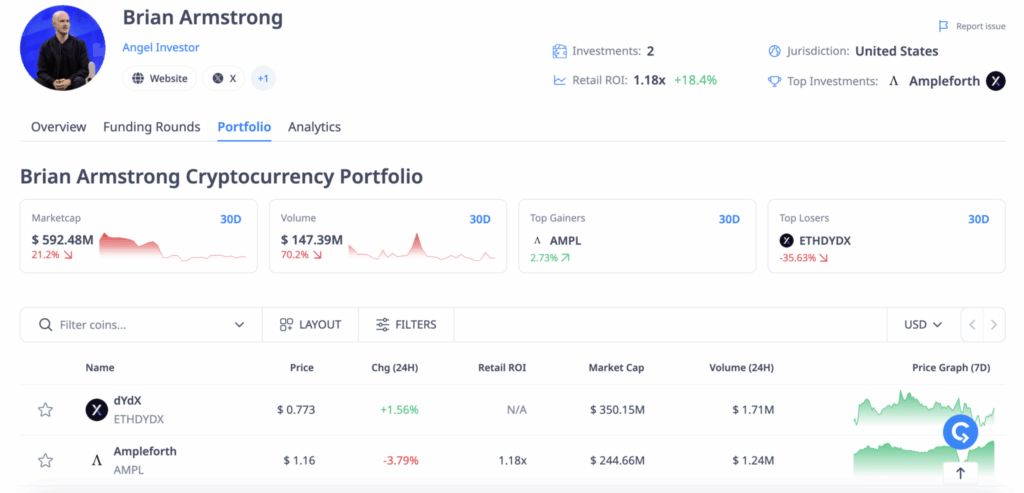Open the Ampleforth coin name link

pyautogui.click(x=145, y=451)
